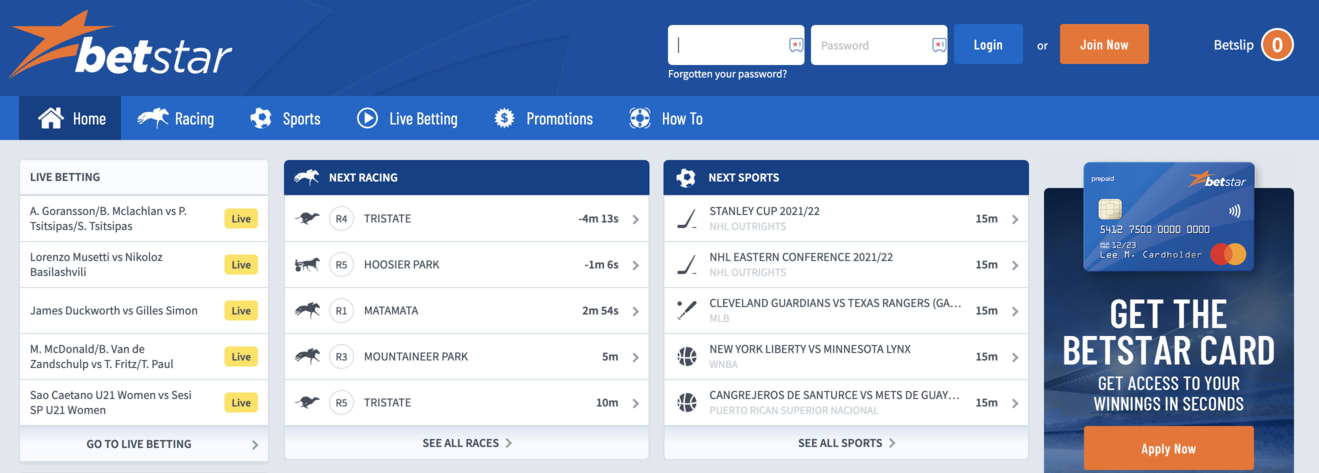Click the hockey icon for NHL Eastern Conference
1319x473 pixels.
686,264
